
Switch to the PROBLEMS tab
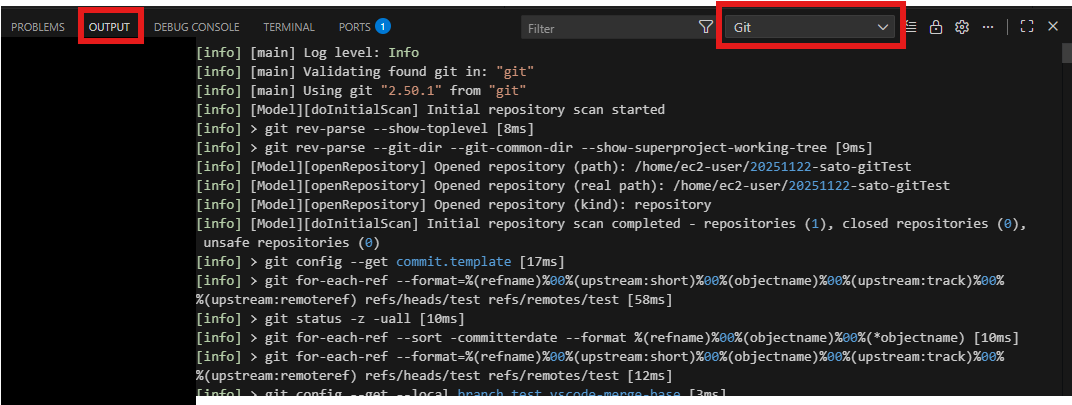click(x=38, y=27)
